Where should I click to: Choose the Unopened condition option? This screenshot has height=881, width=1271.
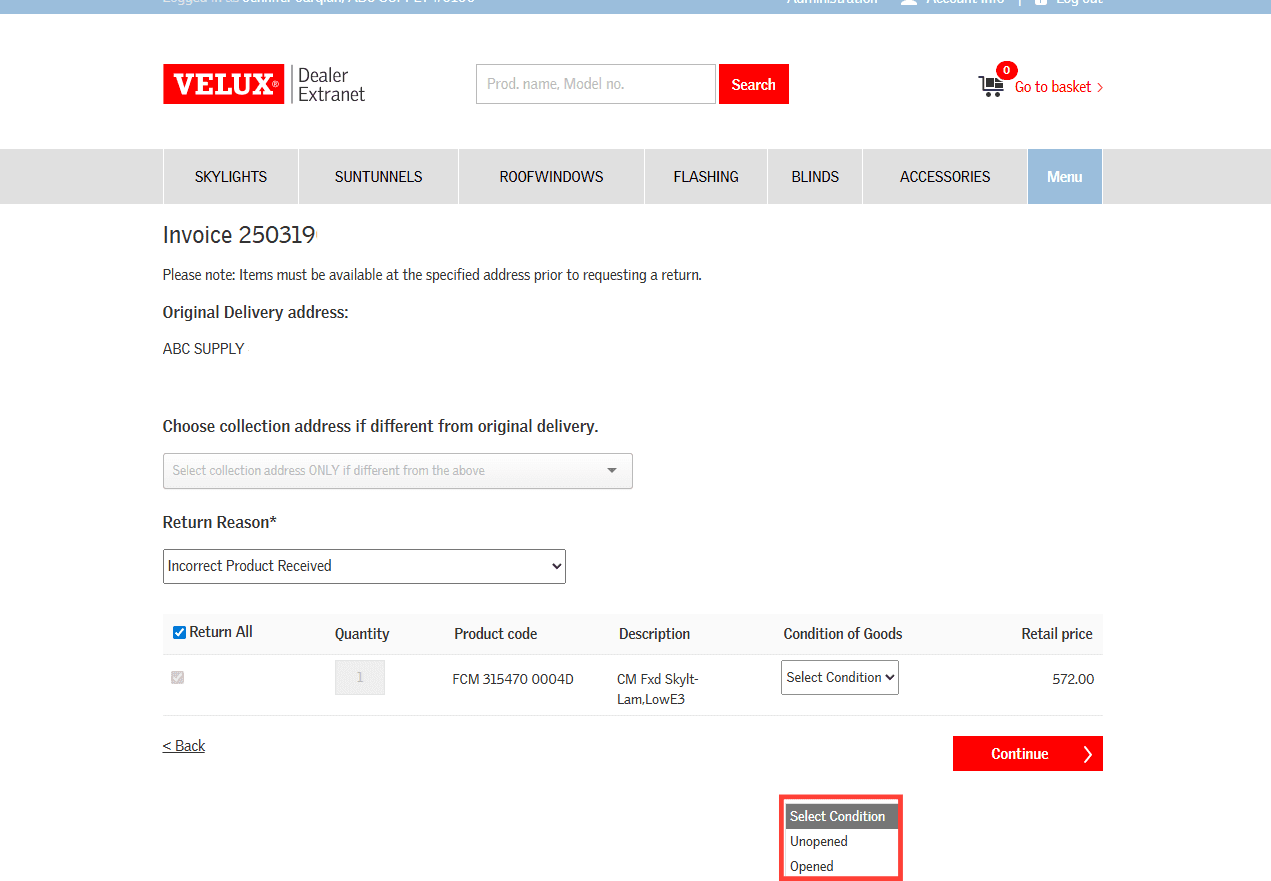pos(842,841)
